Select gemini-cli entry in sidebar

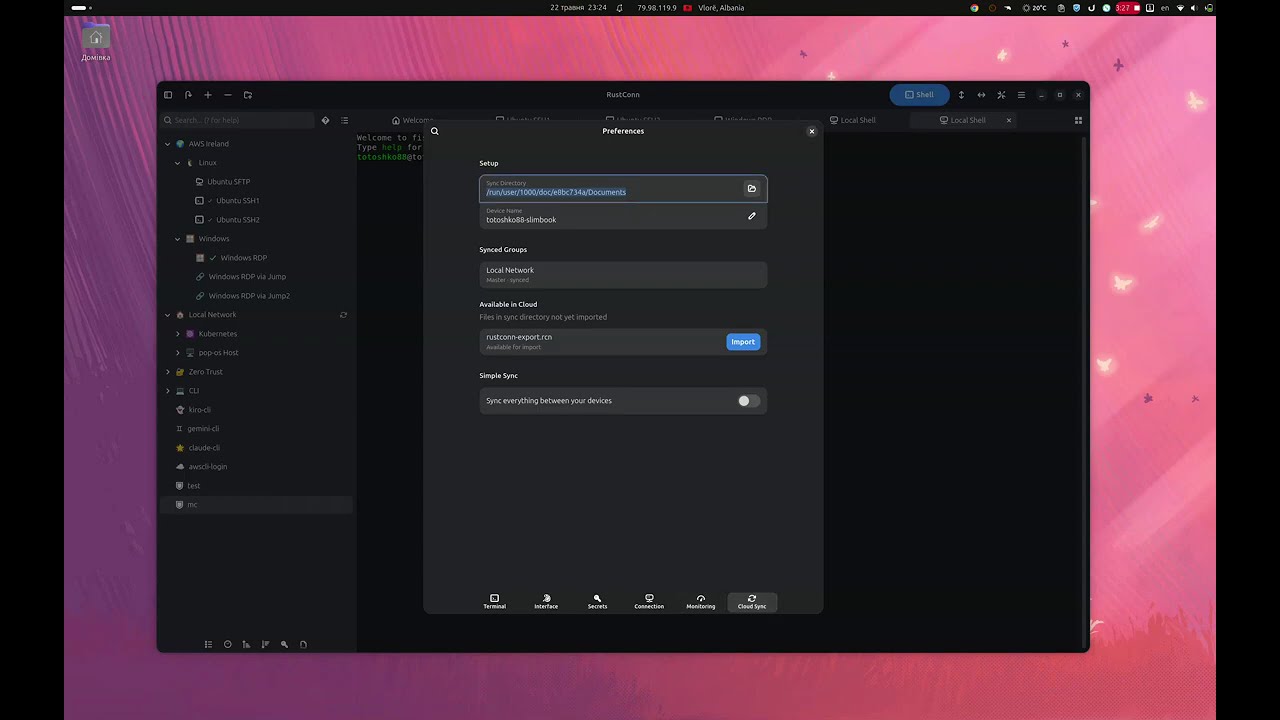(203, 429)
